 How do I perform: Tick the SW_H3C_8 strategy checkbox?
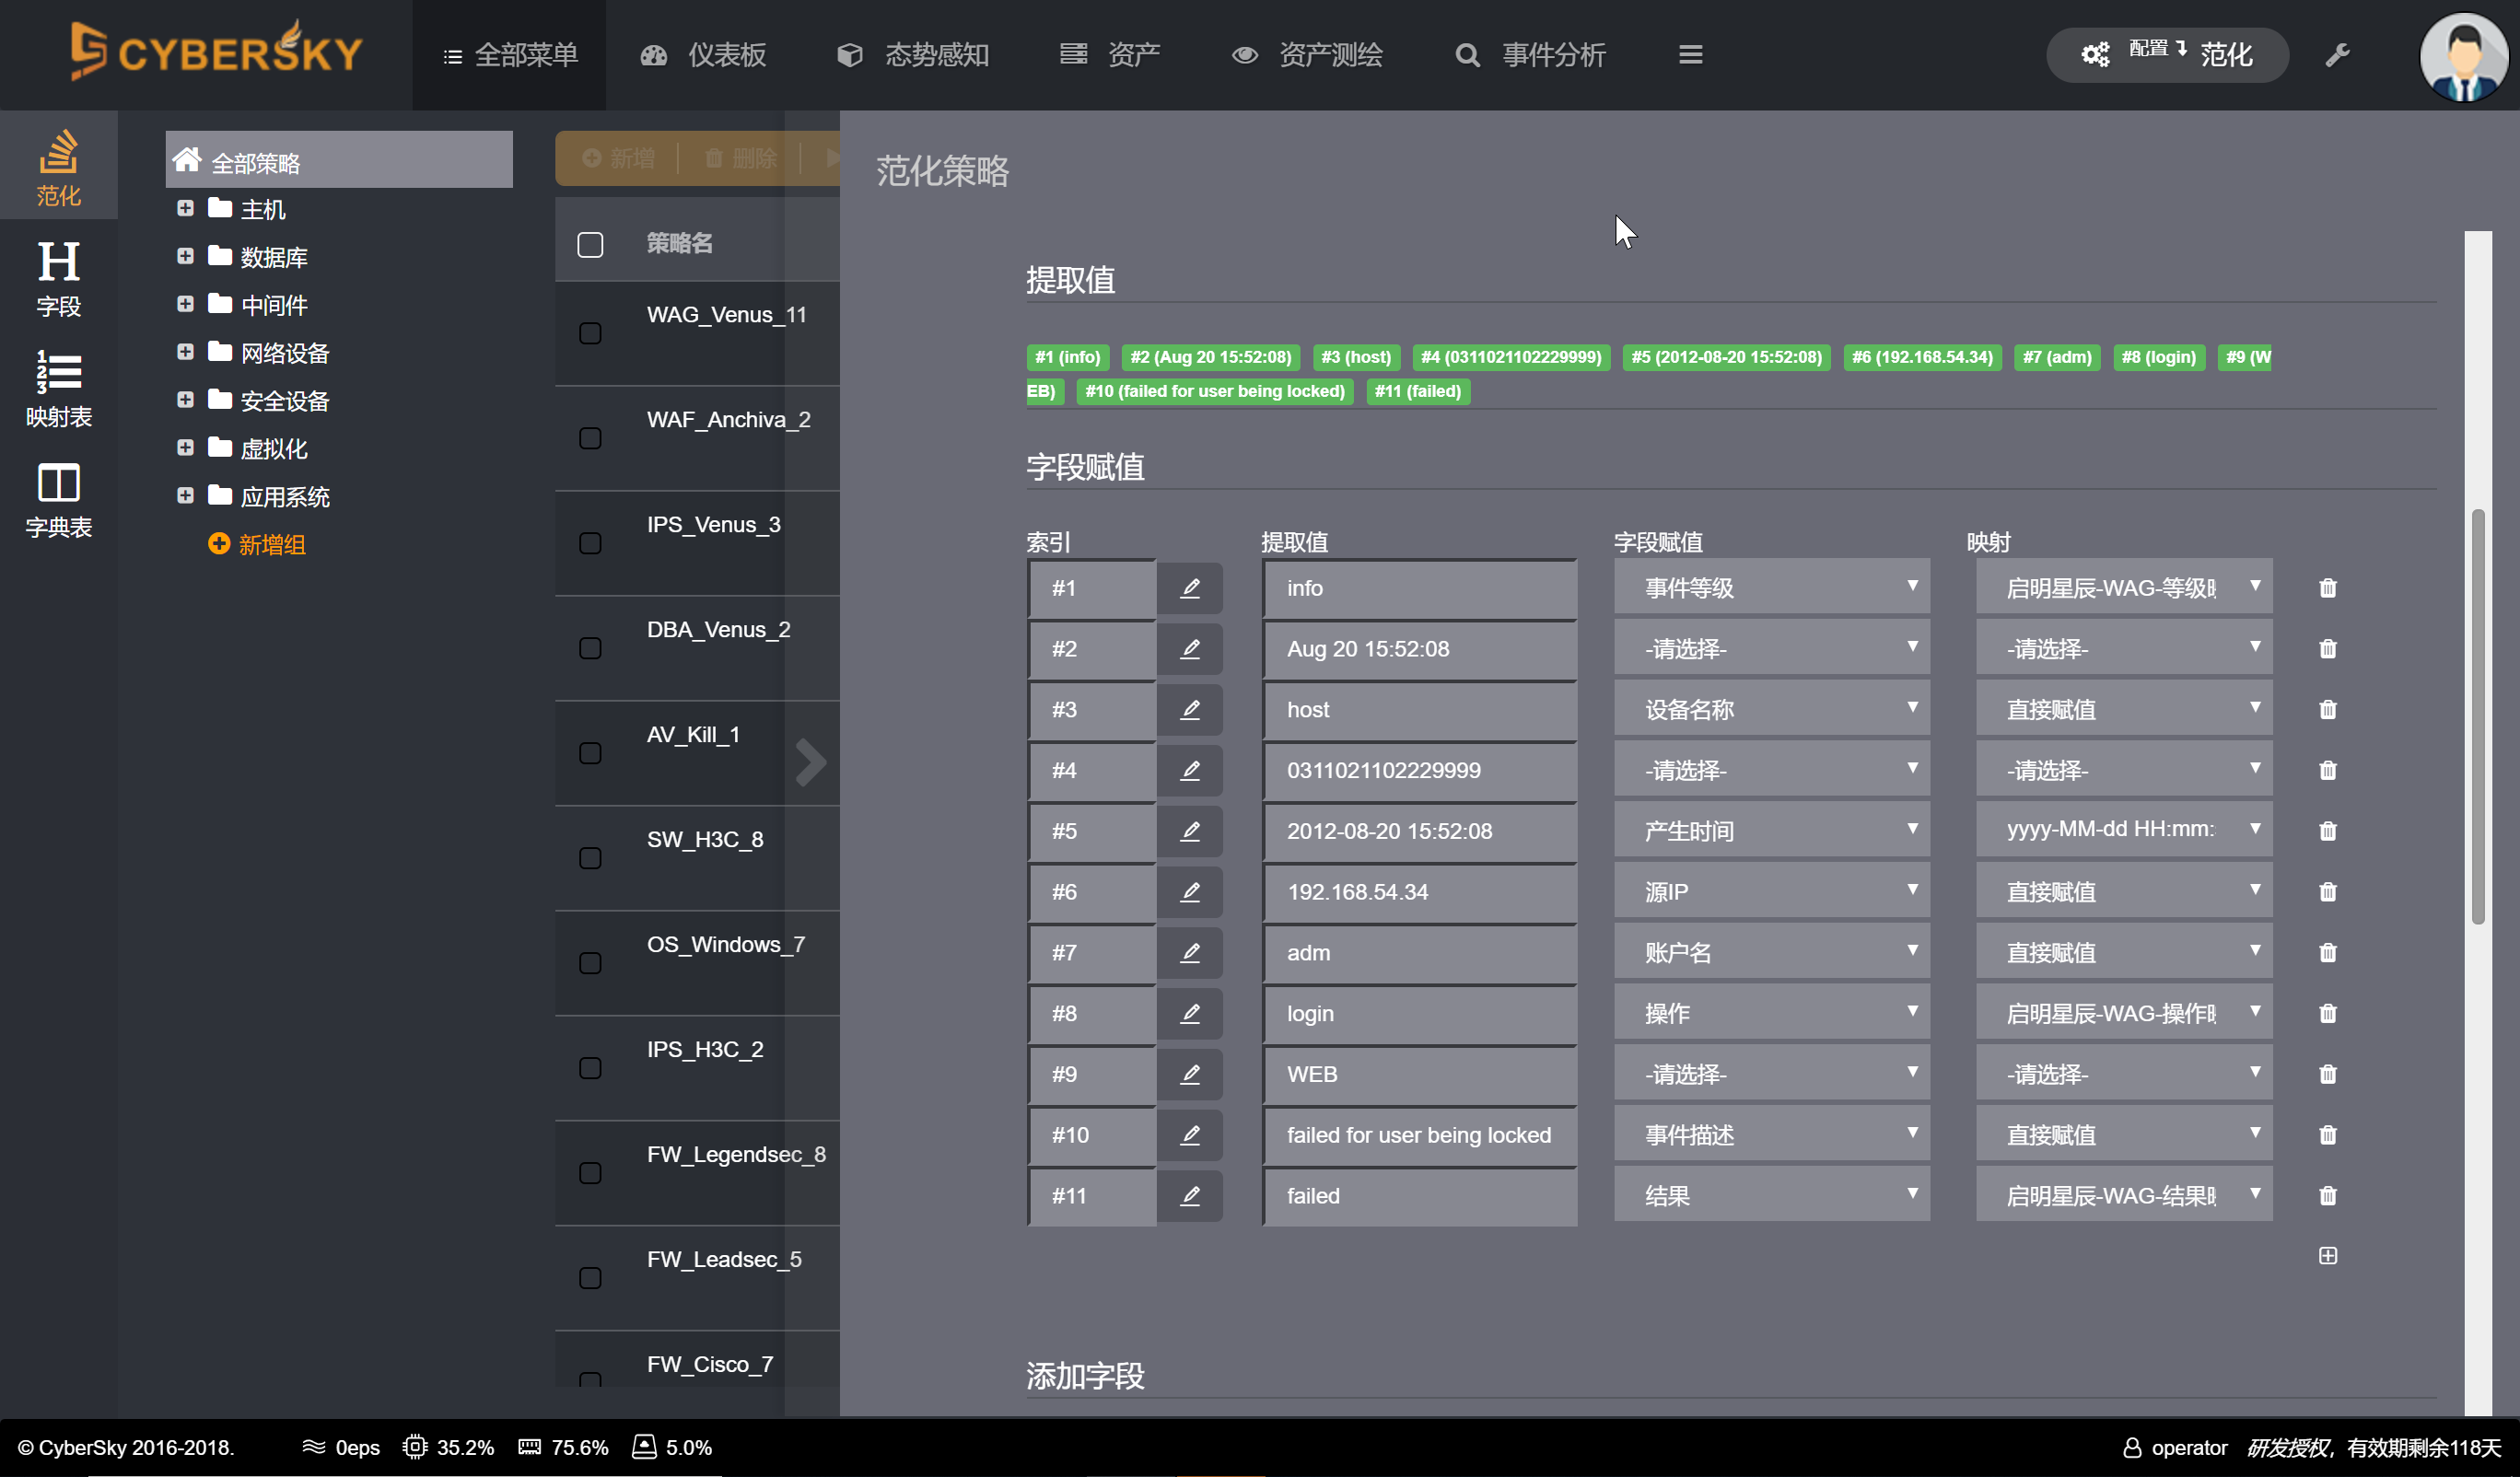pyautogui.click(x=590, y=858)
